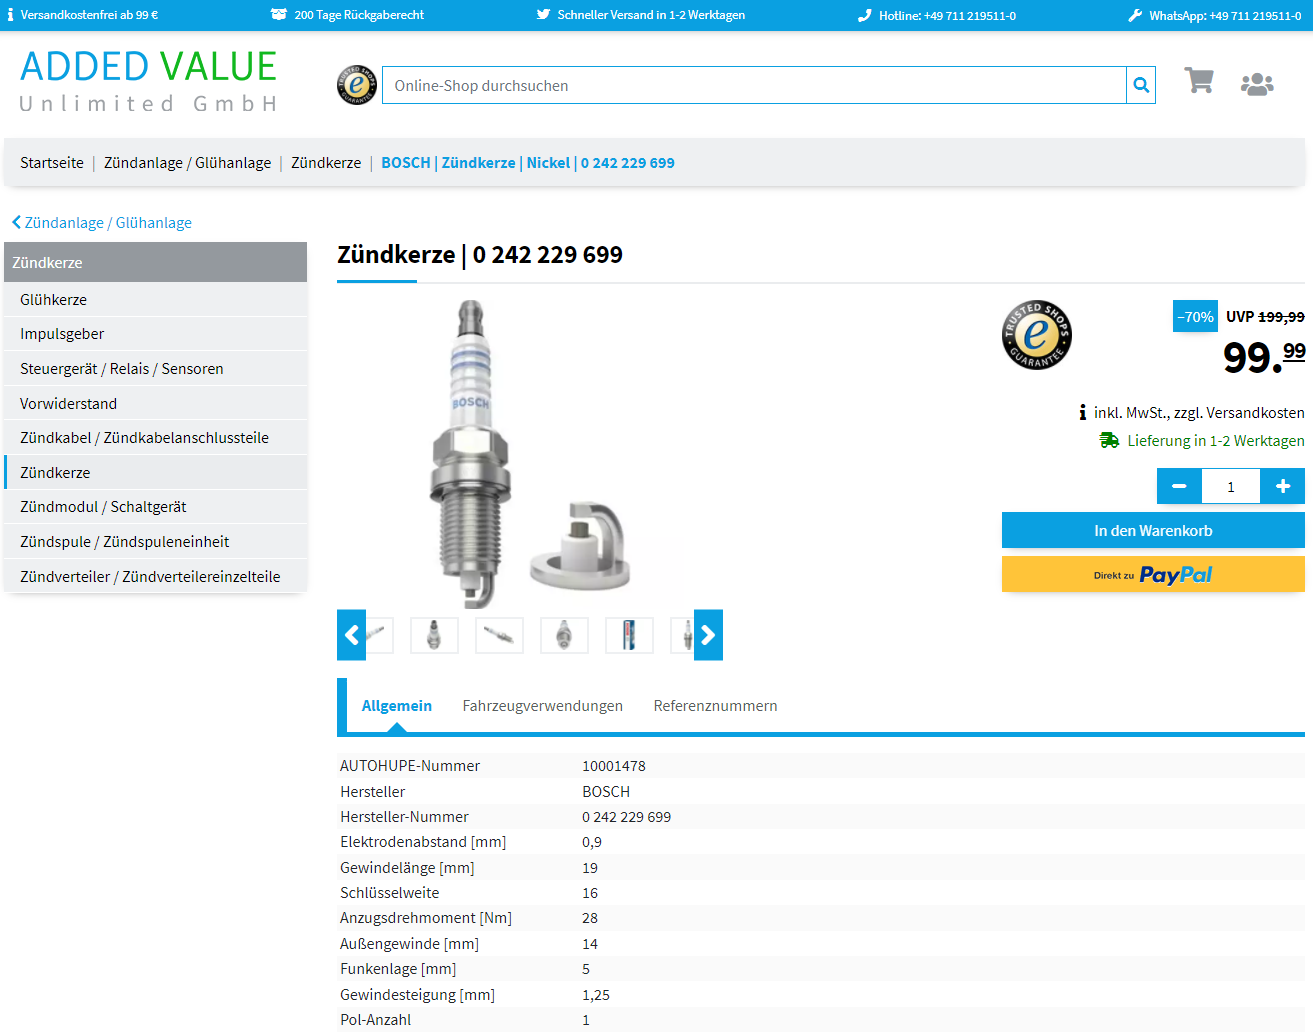This screenshot has width=1313, height=1034.
Task: Click the -70% discount badge
Action: tap(1195, 316)
